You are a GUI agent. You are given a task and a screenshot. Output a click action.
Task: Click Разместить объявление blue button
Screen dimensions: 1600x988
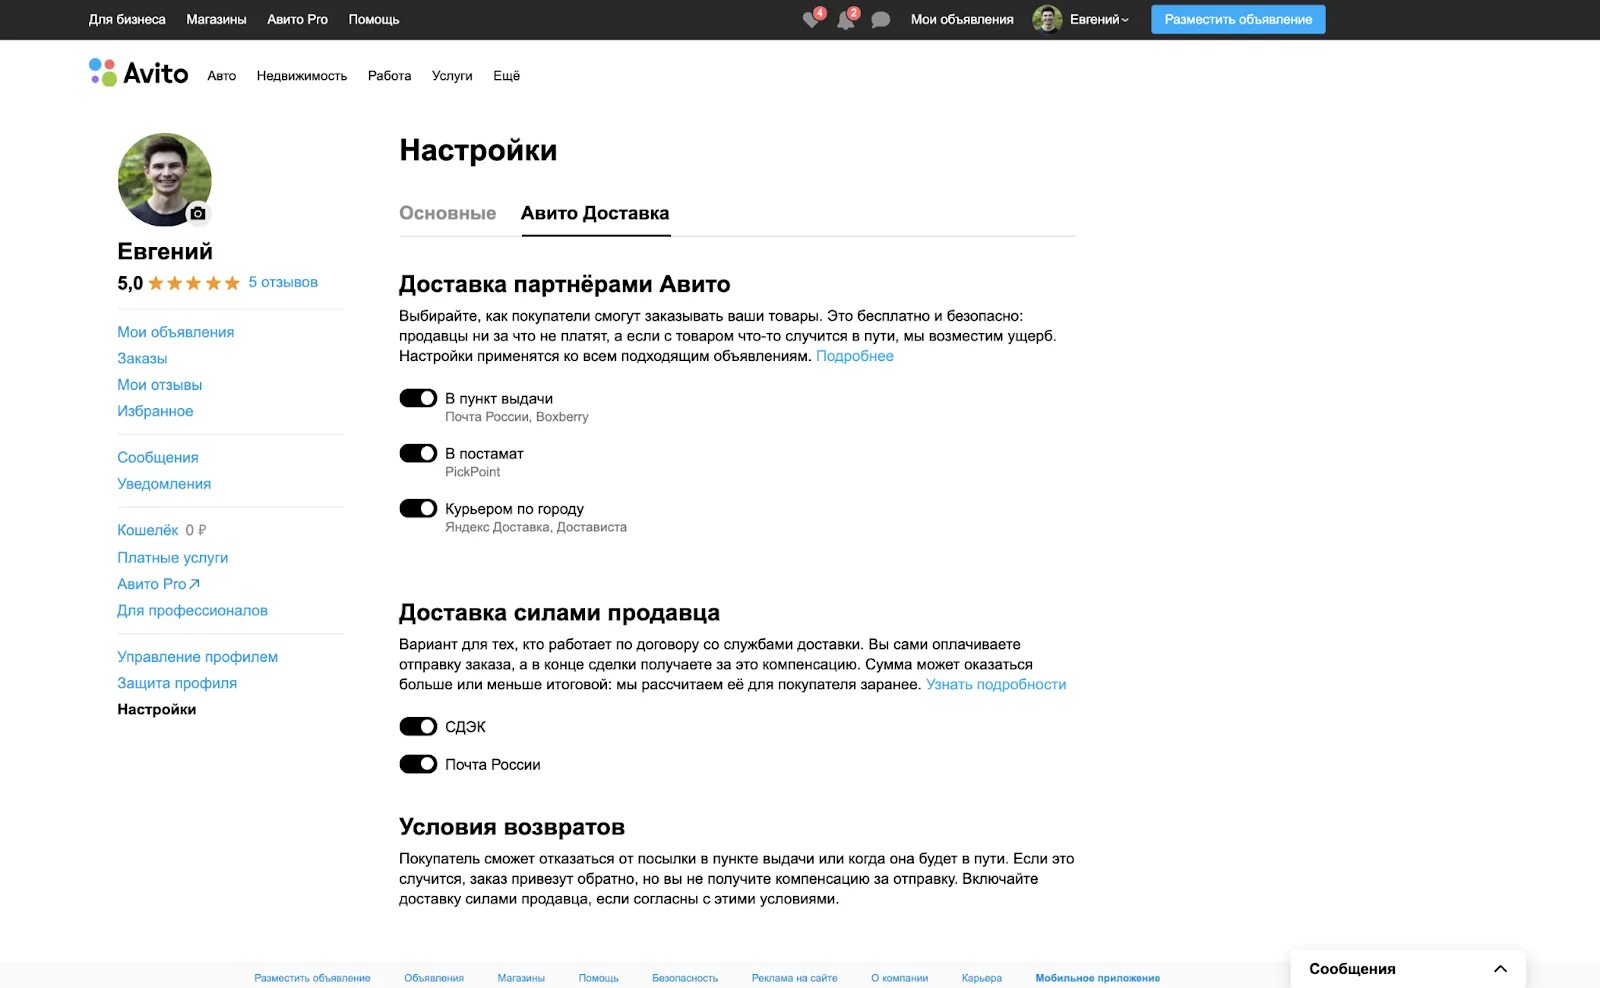tap(1238, 19)
